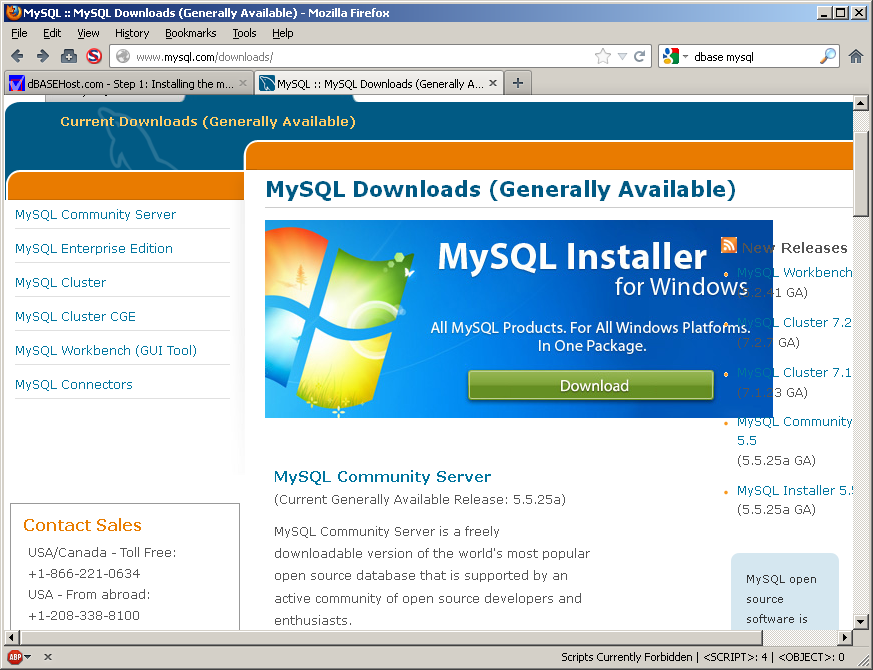Click the Contact Sales heading
Screen dimensions: 873x670
click(82, 525)
